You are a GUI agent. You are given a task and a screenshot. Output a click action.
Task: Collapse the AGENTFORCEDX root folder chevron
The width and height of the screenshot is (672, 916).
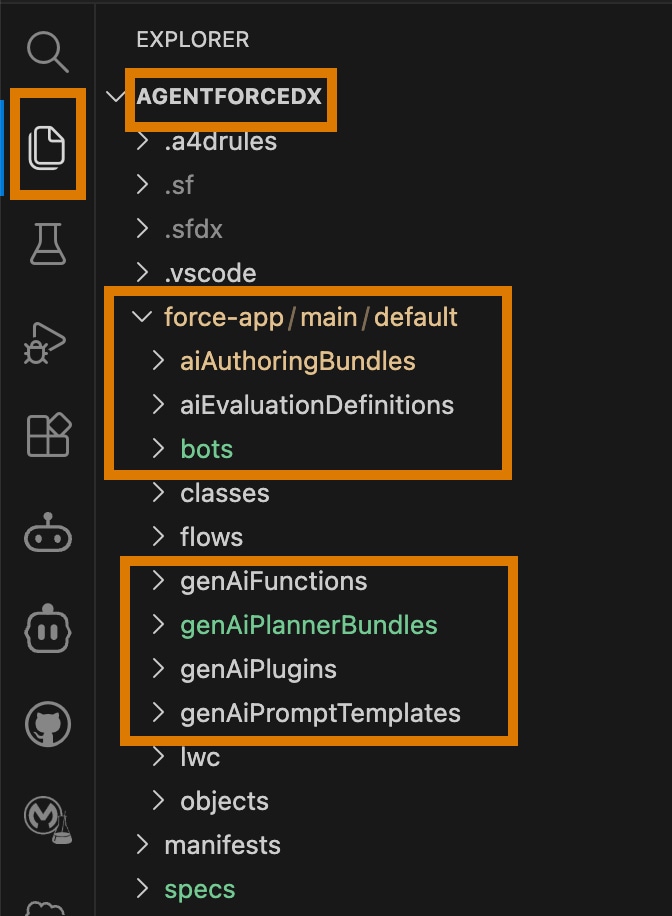coord(115,96)
